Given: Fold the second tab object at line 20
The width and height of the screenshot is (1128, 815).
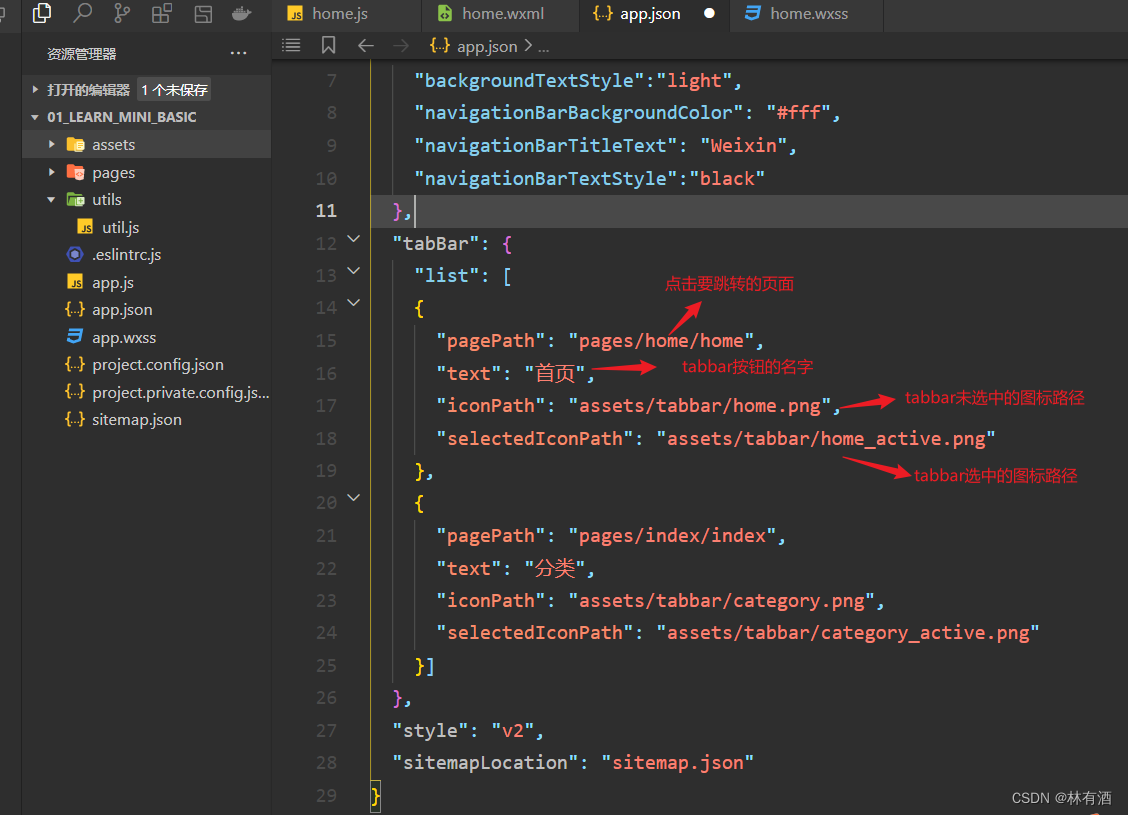Looking at the screenshot, I should [x=353, y=497].
